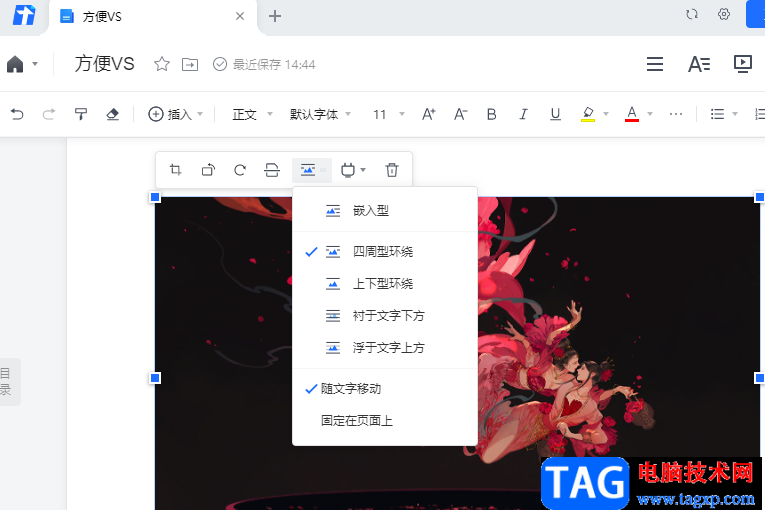Open the hamburger menu icon
765x510 pixels.
pyautogui.click(x=655, y=64)
